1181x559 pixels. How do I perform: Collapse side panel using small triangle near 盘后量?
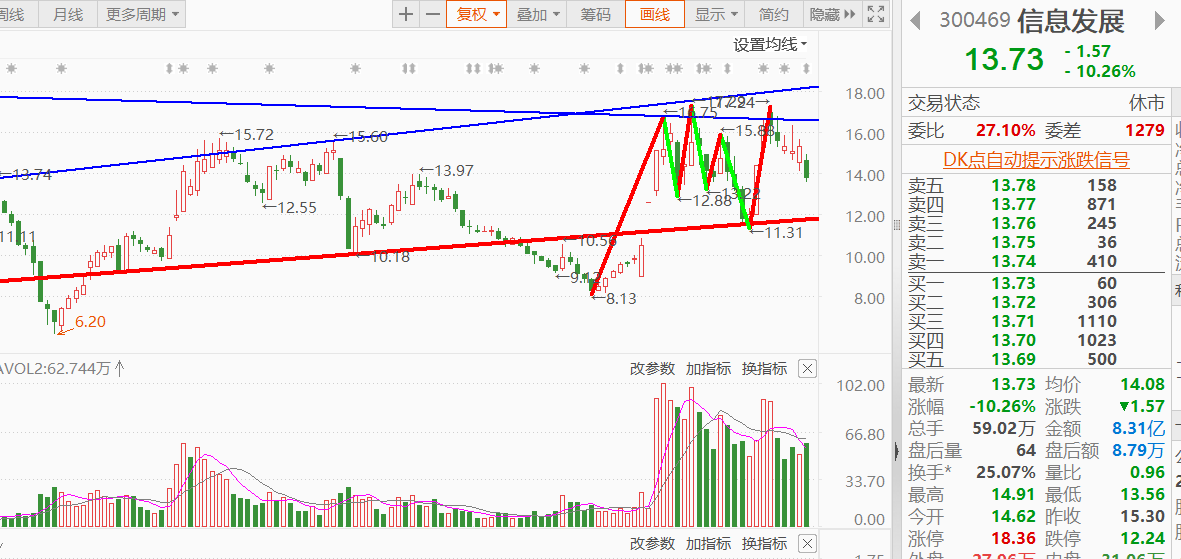[x=896, y=451]
